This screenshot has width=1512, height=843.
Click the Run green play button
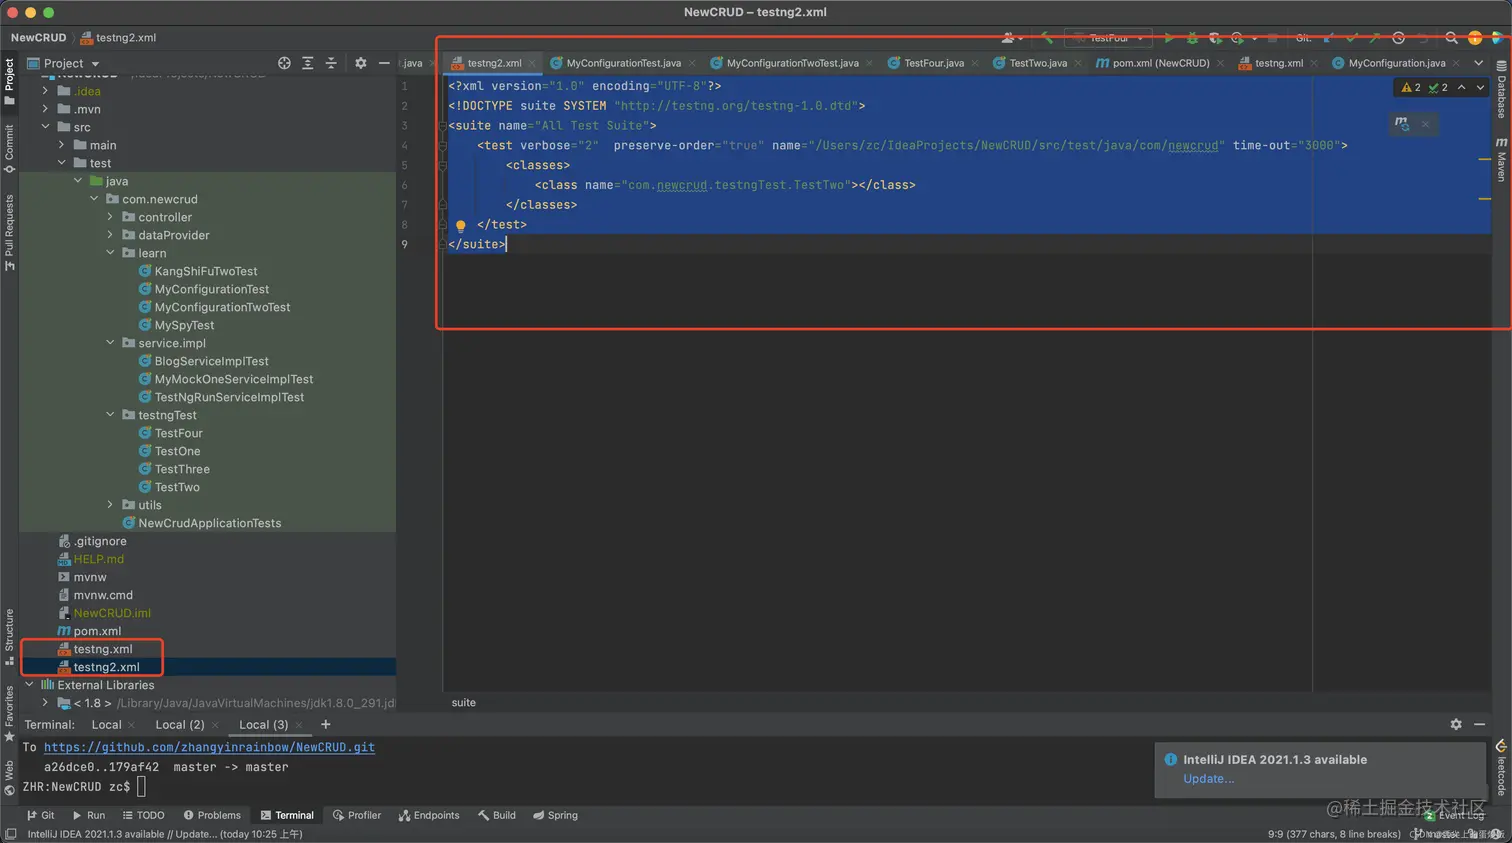coord(1168,38)
